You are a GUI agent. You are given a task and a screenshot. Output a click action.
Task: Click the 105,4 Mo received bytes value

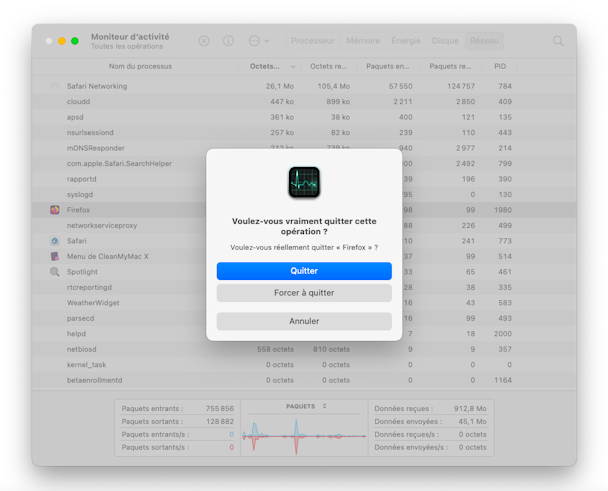click(334, 86)
